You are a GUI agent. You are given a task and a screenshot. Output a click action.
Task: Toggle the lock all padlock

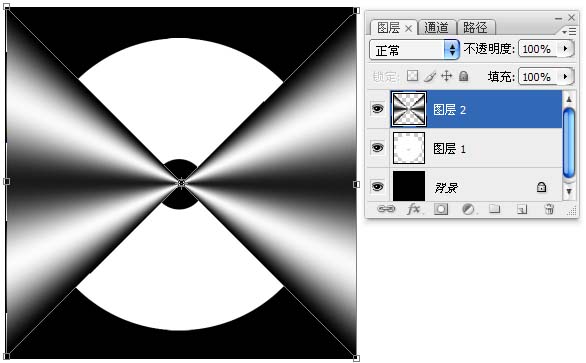463,76
